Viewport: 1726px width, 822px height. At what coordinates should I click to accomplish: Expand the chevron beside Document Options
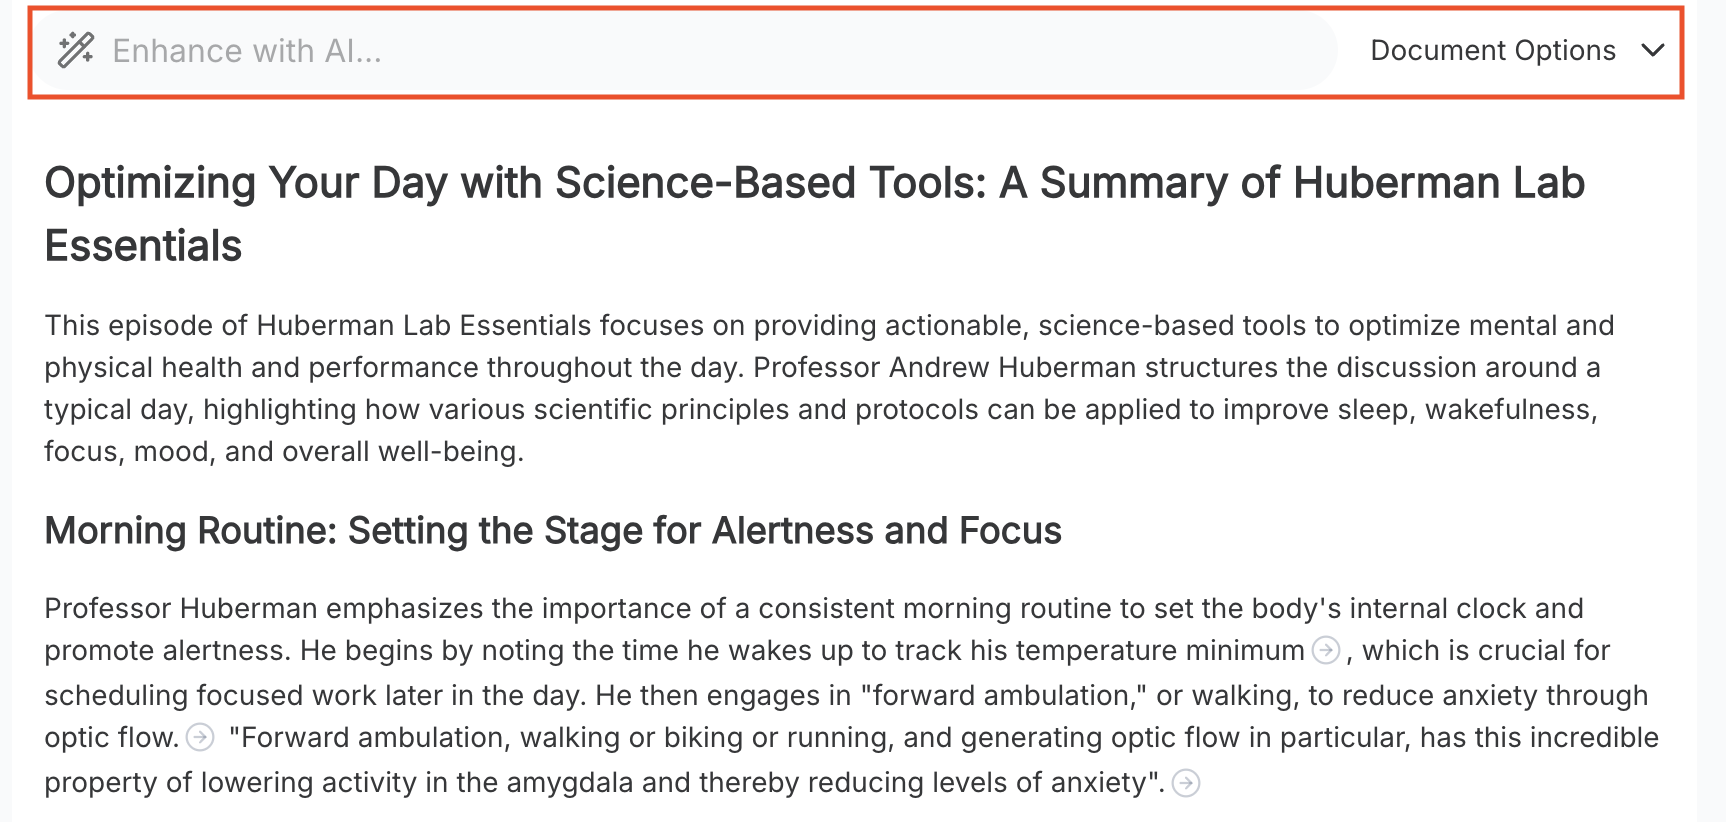(1653, 50)
